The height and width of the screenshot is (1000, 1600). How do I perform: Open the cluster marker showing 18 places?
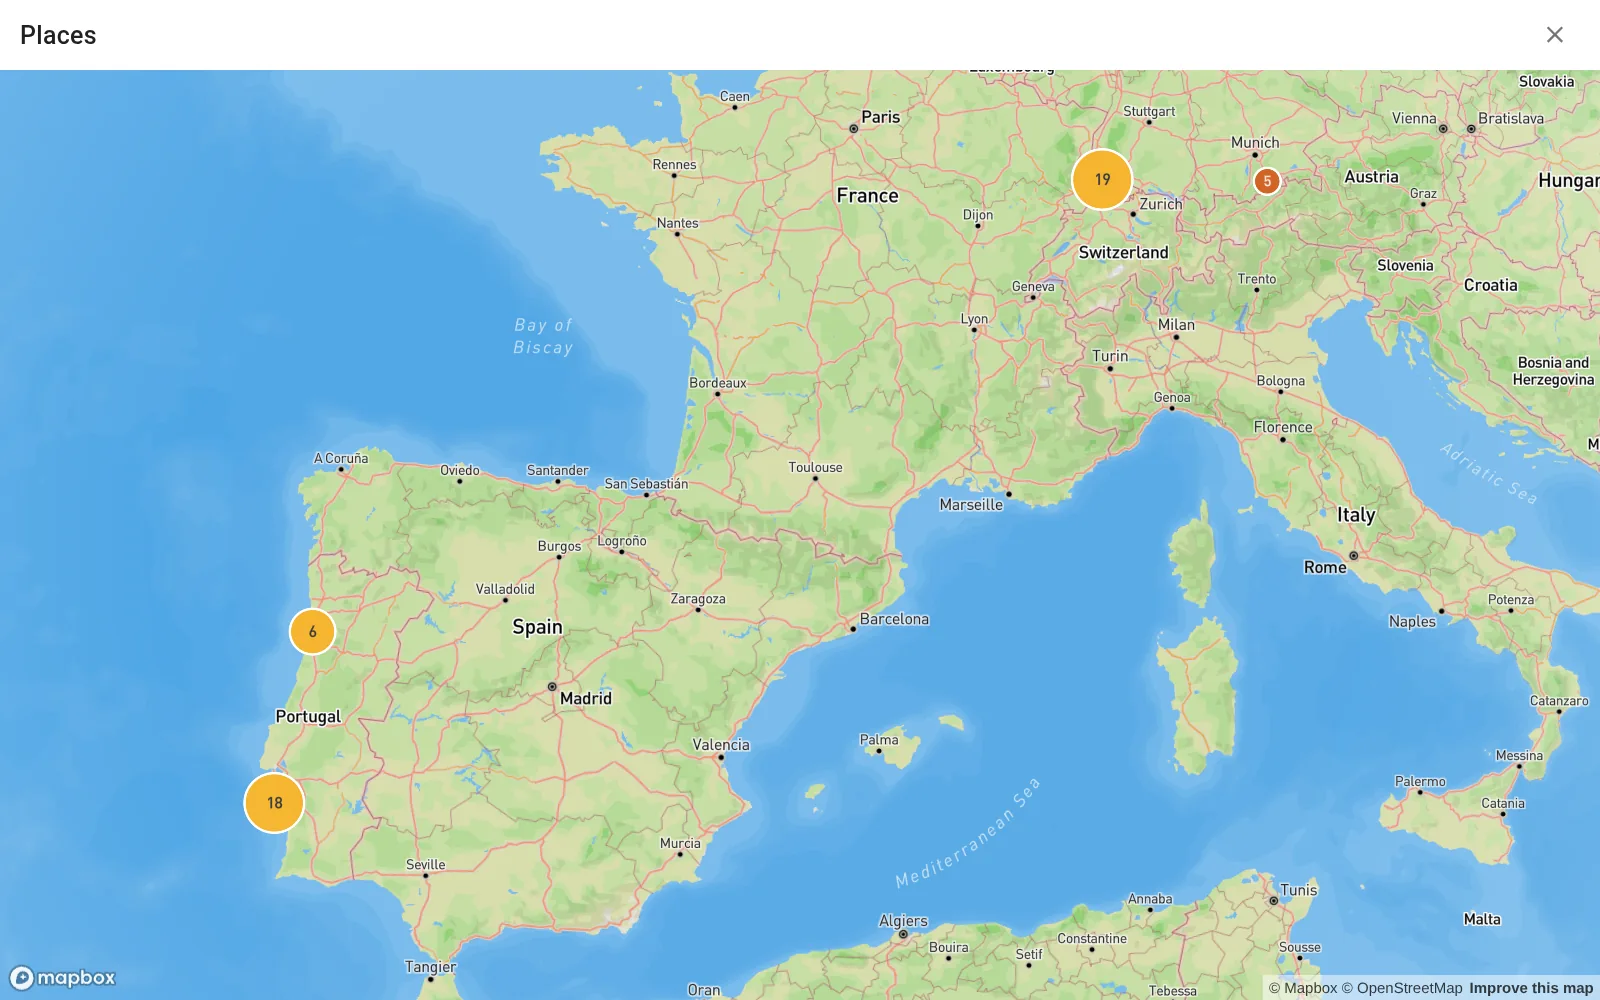[274, 802]
